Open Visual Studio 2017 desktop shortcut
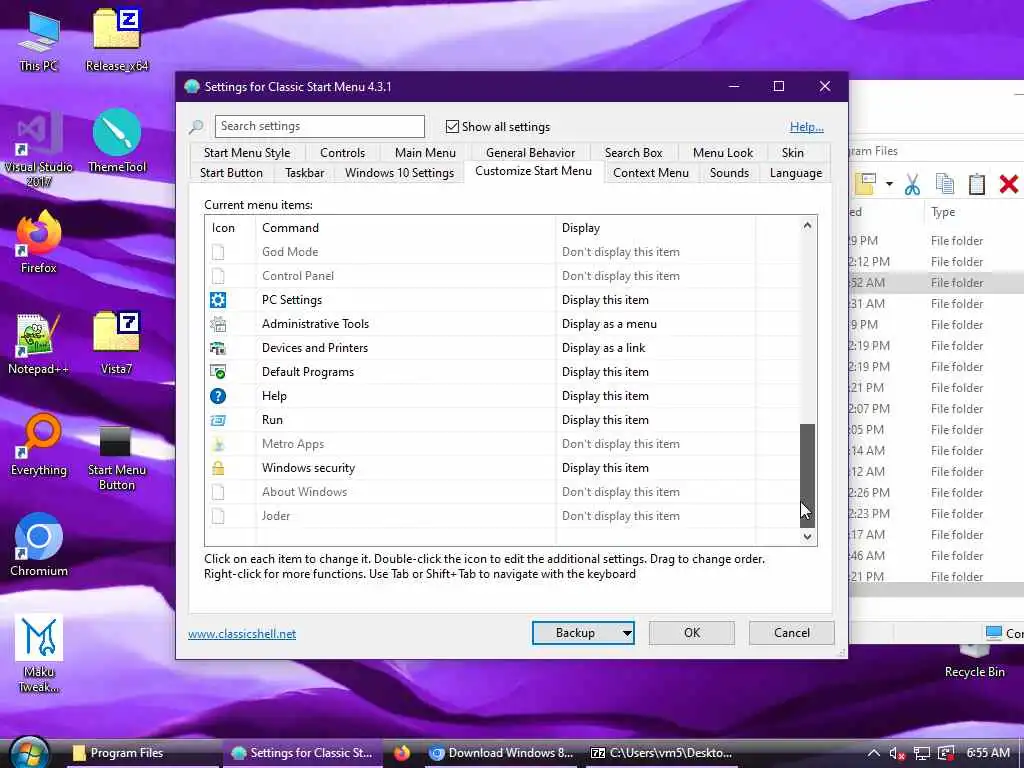 (39, 149)
